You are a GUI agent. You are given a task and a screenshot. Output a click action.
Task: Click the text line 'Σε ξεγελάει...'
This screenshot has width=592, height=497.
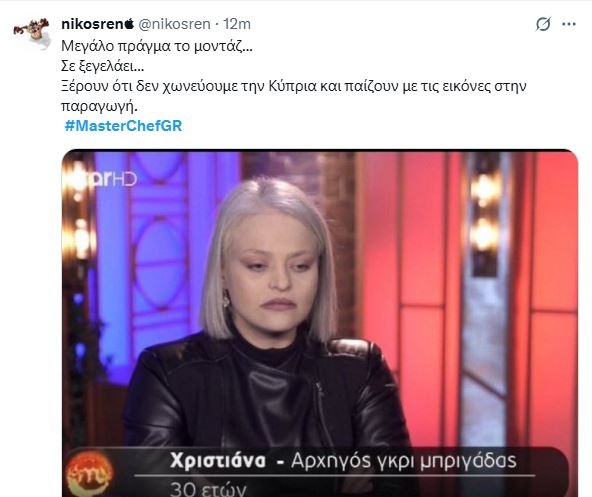click(x=102, y=66)
